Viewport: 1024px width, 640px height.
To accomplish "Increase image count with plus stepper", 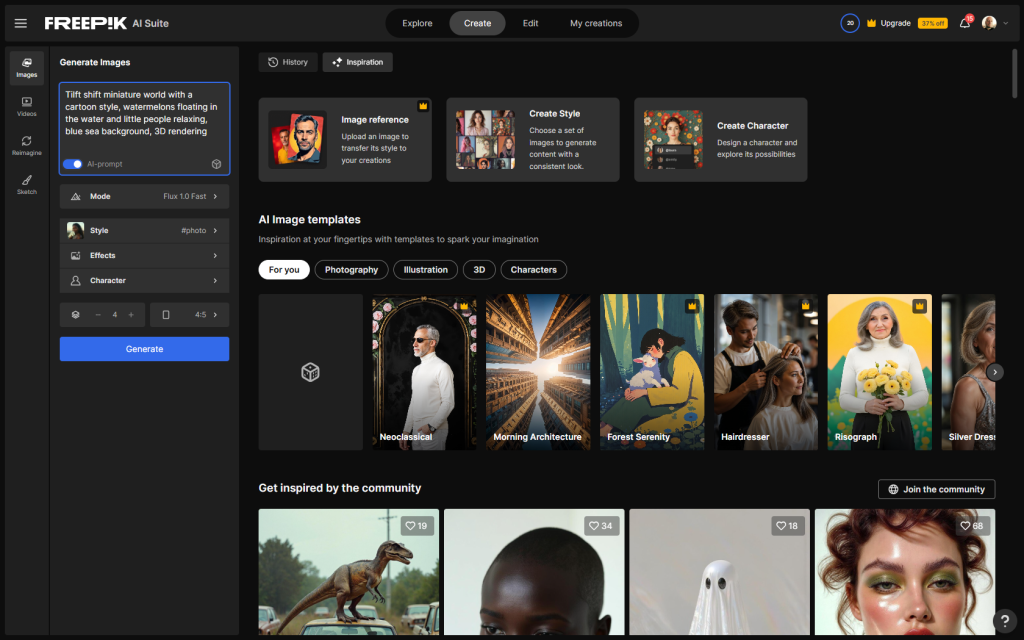I will (131, 314).
